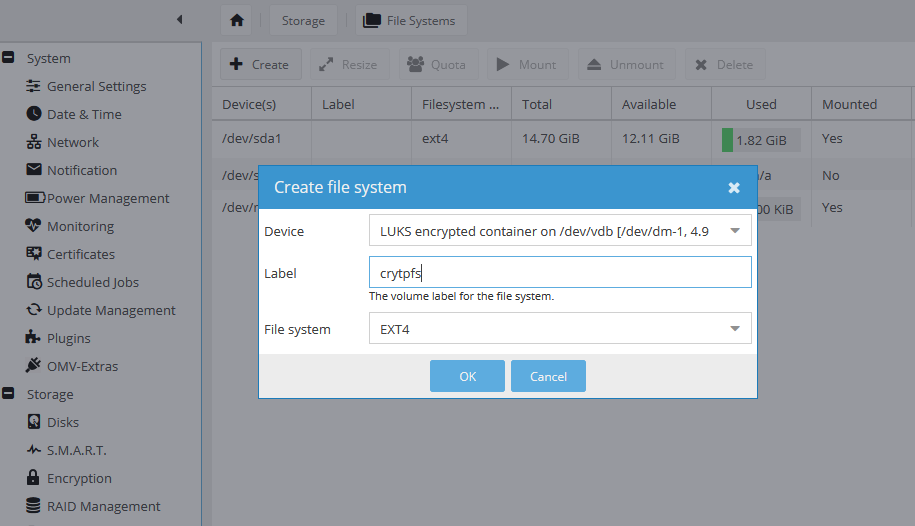Image resolution: width=915 pixels, height=526 pixels.
Task: Open the File system type dropdown
Action: pos(735,329)
